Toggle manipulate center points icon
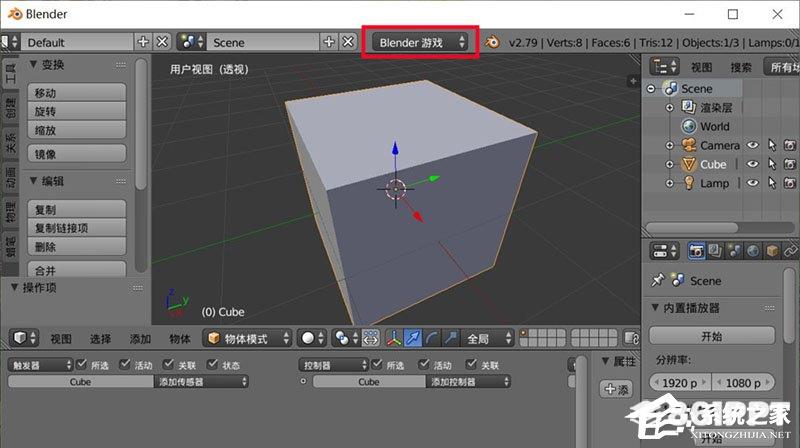Screen dimensions: 800x448 [371, 338]
